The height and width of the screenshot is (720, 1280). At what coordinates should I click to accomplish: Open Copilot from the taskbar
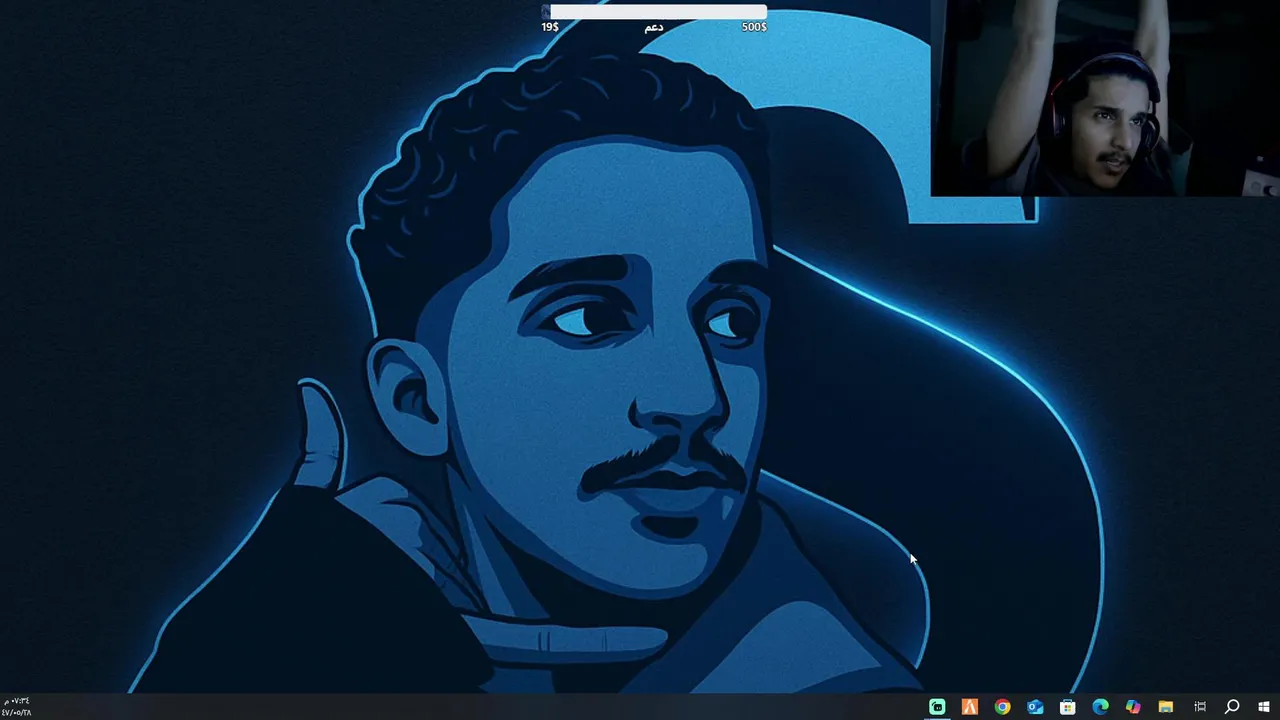(1133, 707)
